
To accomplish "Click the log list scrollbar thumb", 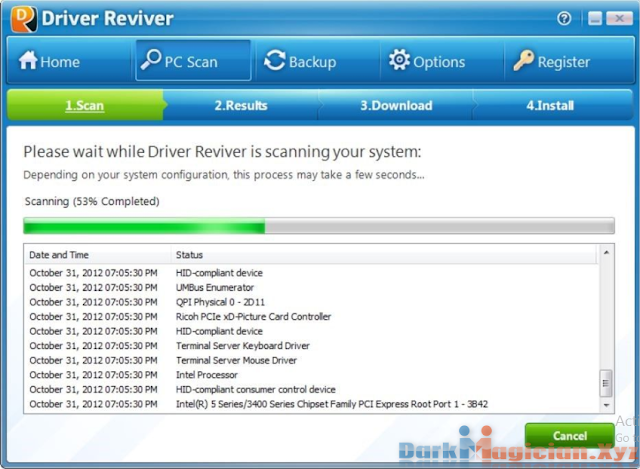I will [x=606, y=383].
